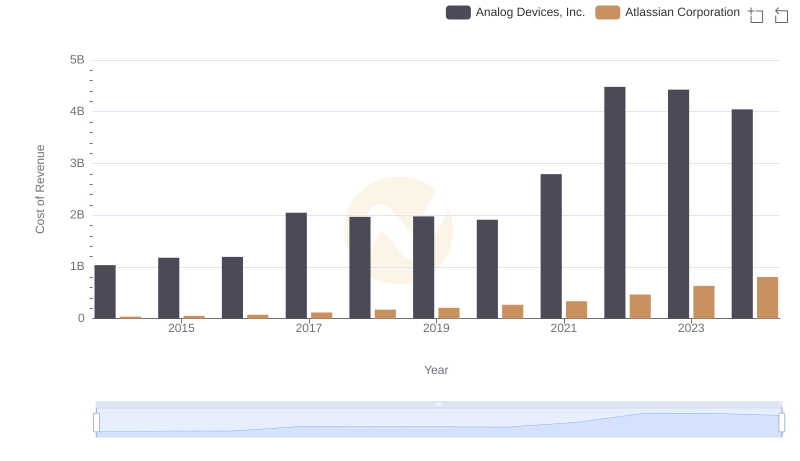Click the 2B y-axis label

click(77, 215)
